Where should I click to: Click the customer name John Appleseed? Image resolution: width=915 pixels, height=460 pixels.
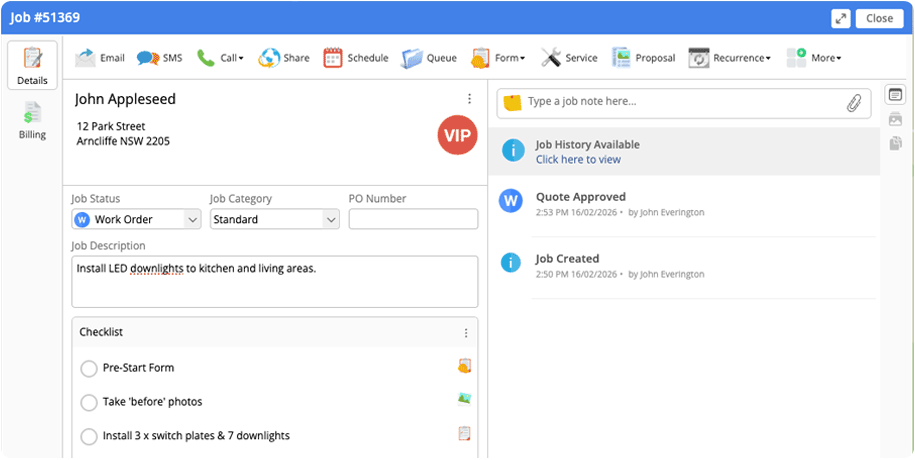click(125, 99)
